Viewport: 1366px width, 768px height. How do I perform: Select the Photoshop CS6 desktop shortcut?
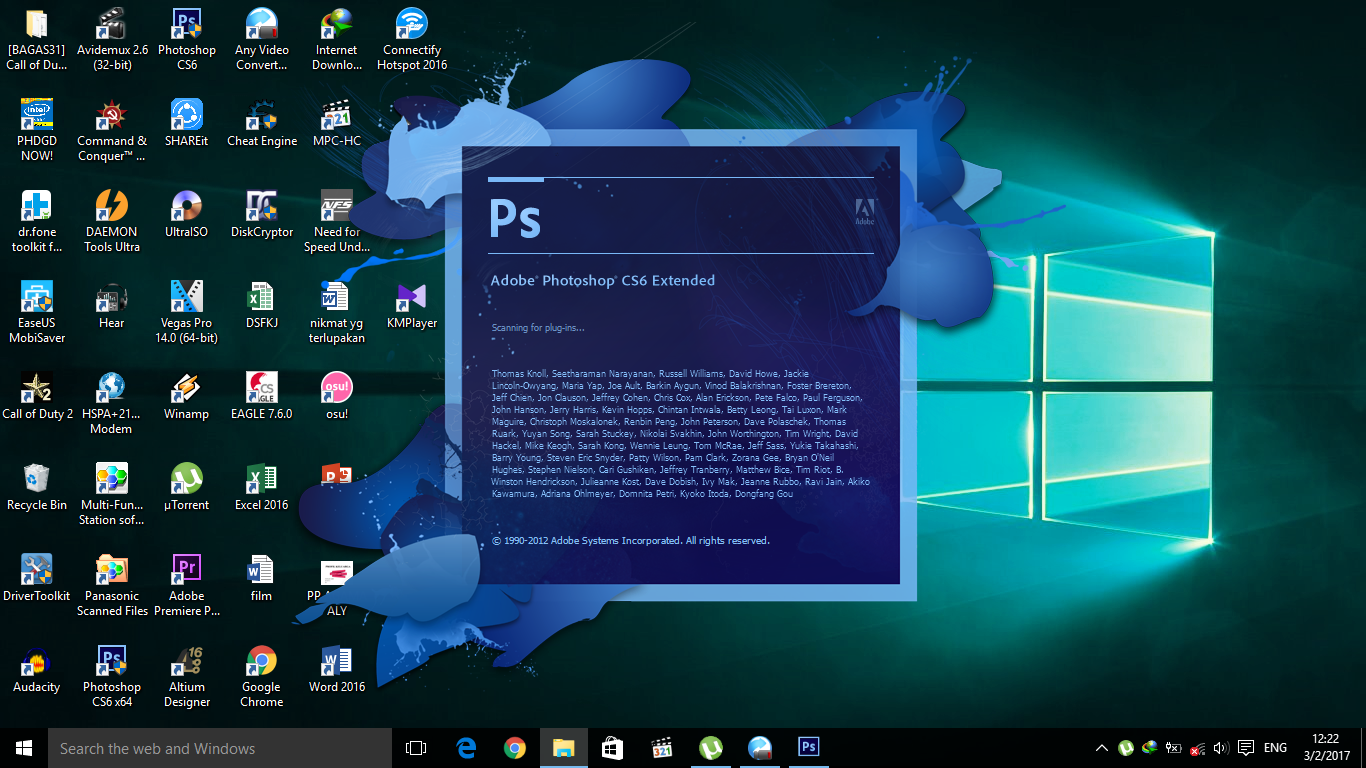(187, 40)
